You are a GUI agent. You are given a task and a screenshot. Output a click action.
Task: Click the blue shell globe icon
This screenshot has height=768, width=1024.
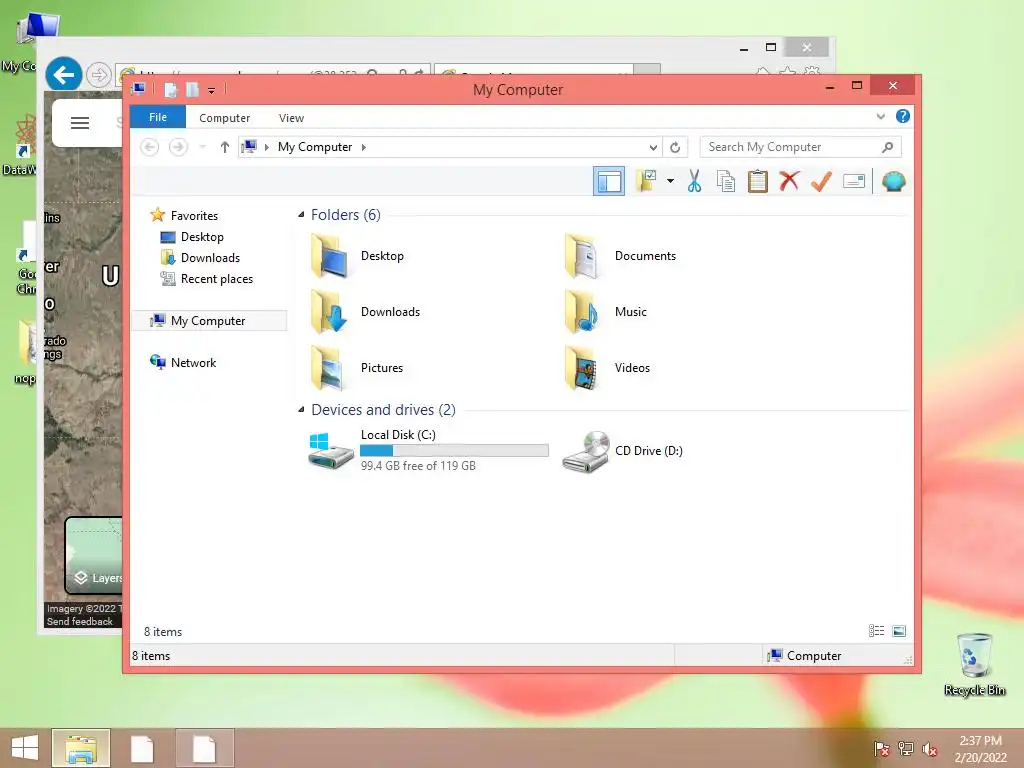pyautogui.click(x=893, y=181)
